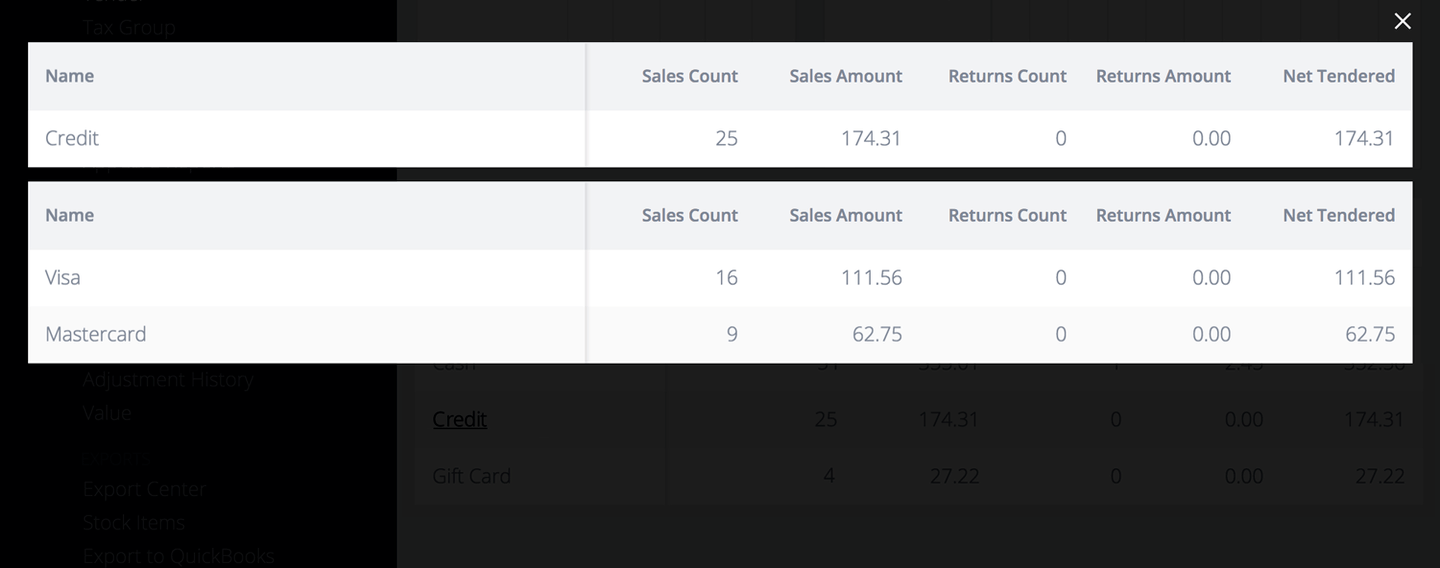Open Adjustment History in the sidebar

(168, 380)
